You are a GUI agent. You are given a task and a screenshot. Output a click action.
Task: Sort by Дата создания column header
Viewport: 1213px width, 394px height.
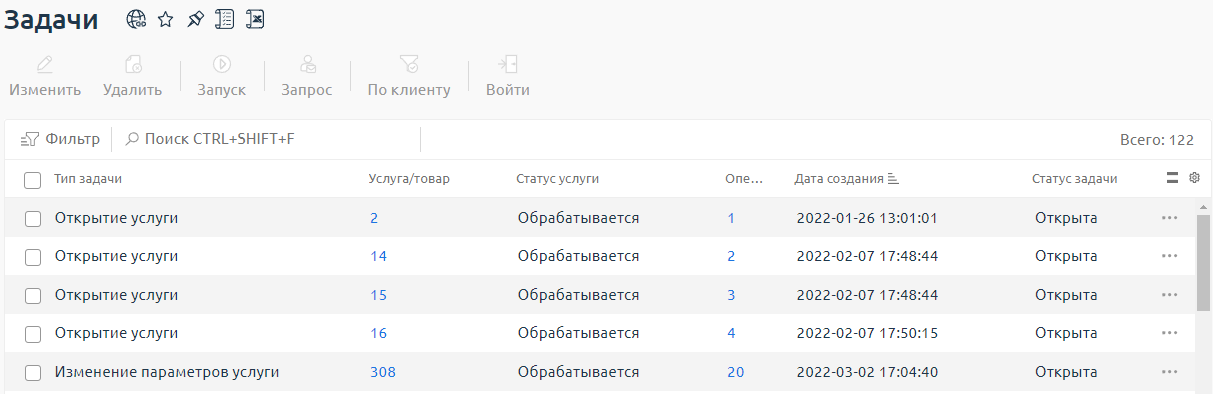pyautogui.click(x=839, y=179)
